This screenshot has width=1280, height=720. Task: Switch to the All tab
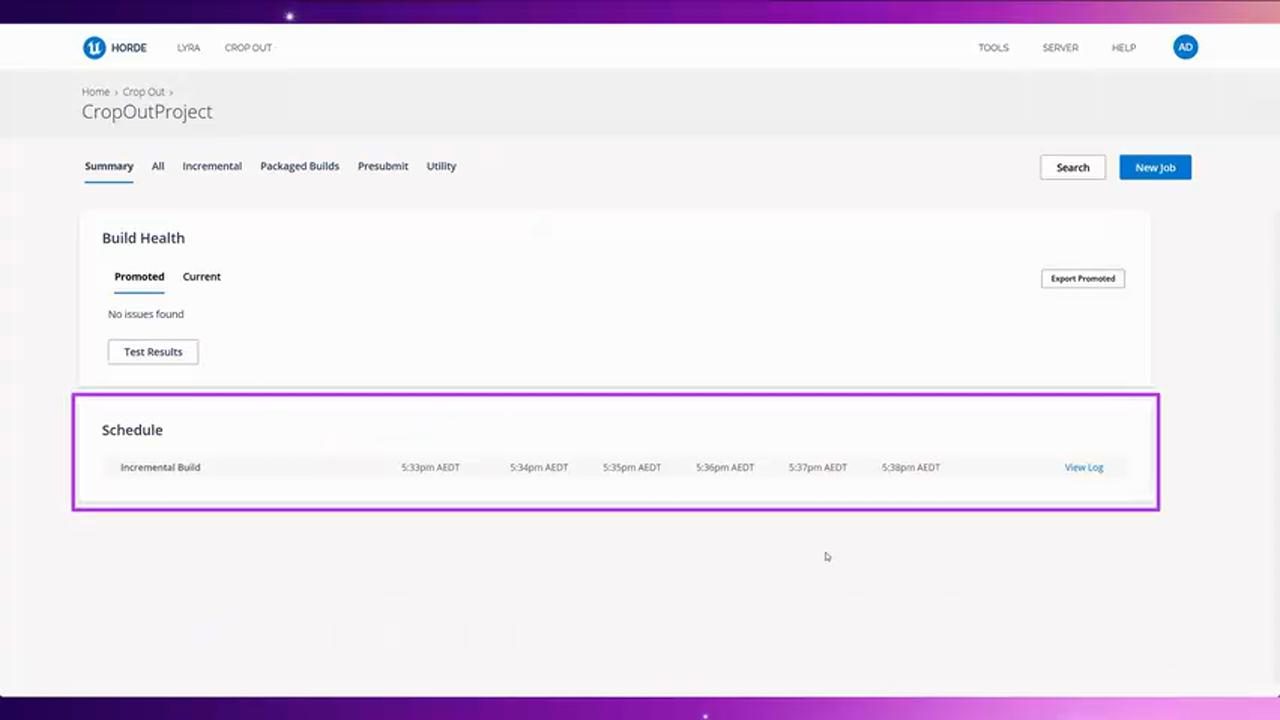(158, 166)
